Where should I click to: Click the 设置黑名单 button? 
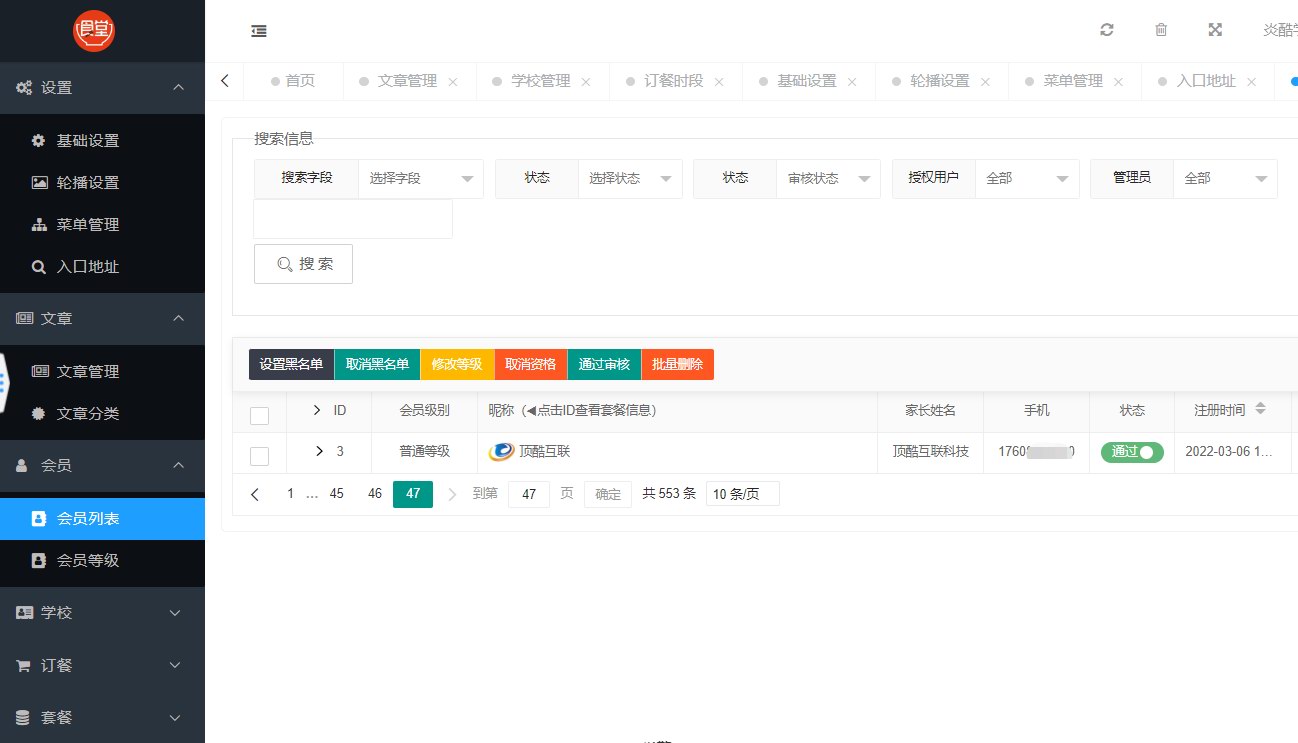(x=291, y=364)
